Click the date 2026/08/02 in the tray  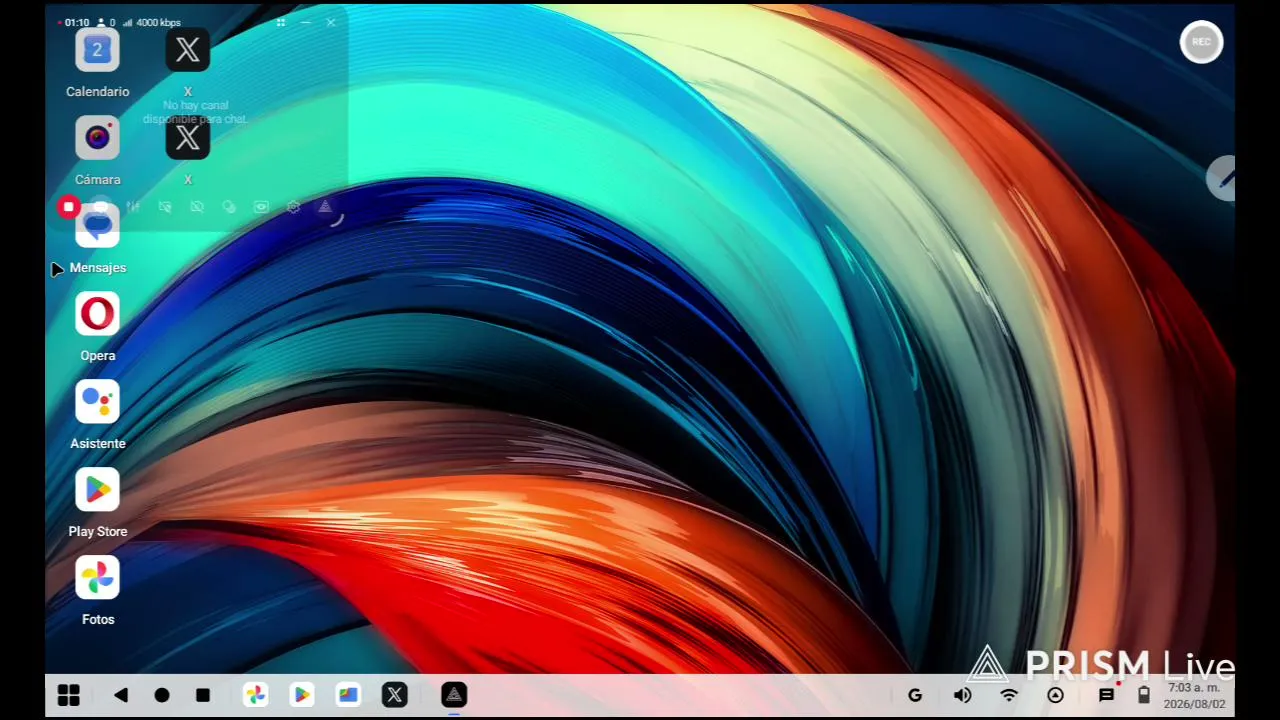click(x=1194, y=704)
